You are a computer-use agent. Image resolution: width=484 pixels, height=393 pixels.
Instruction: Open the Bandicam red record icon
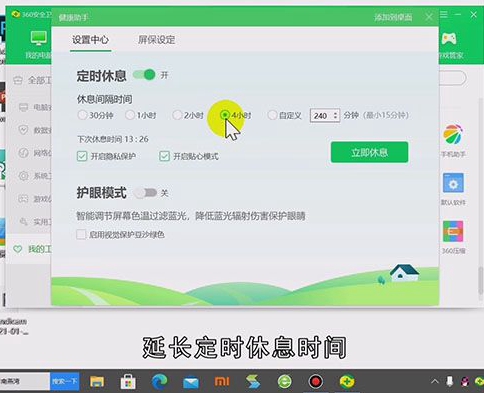point(315,382)
